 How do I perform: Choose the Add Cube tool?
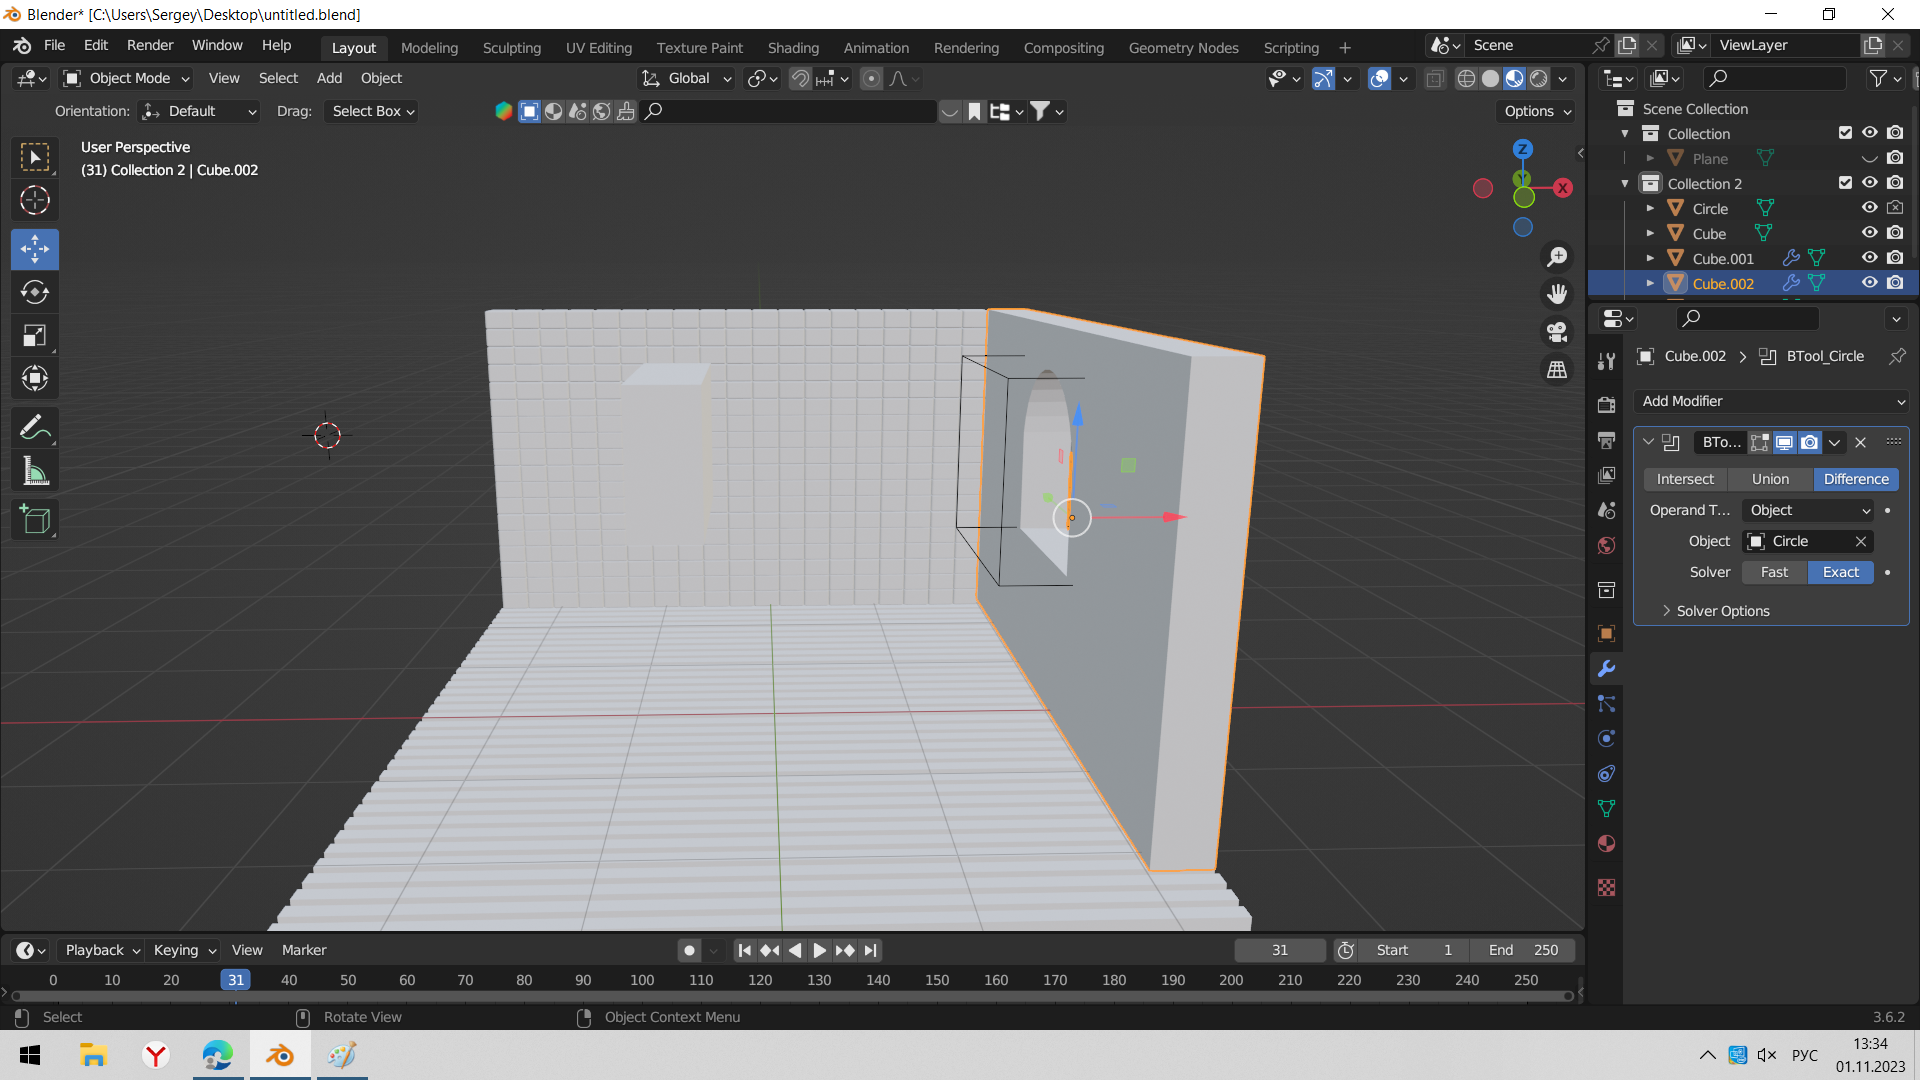[x=35, y=520]
